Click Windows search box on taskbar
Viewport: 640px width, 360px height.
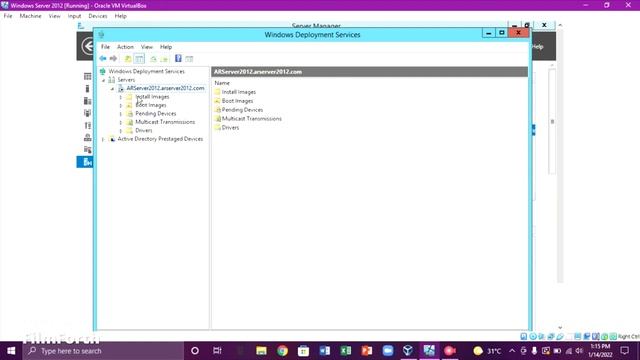pos(103,351)
